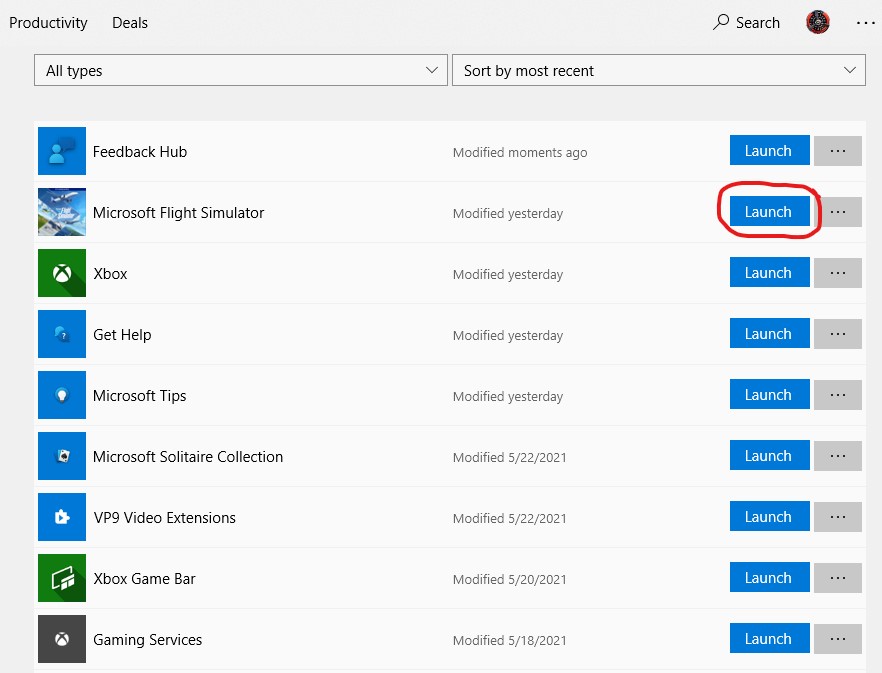
Task: Click the Search label in header
Action: (x=758, y=23)
